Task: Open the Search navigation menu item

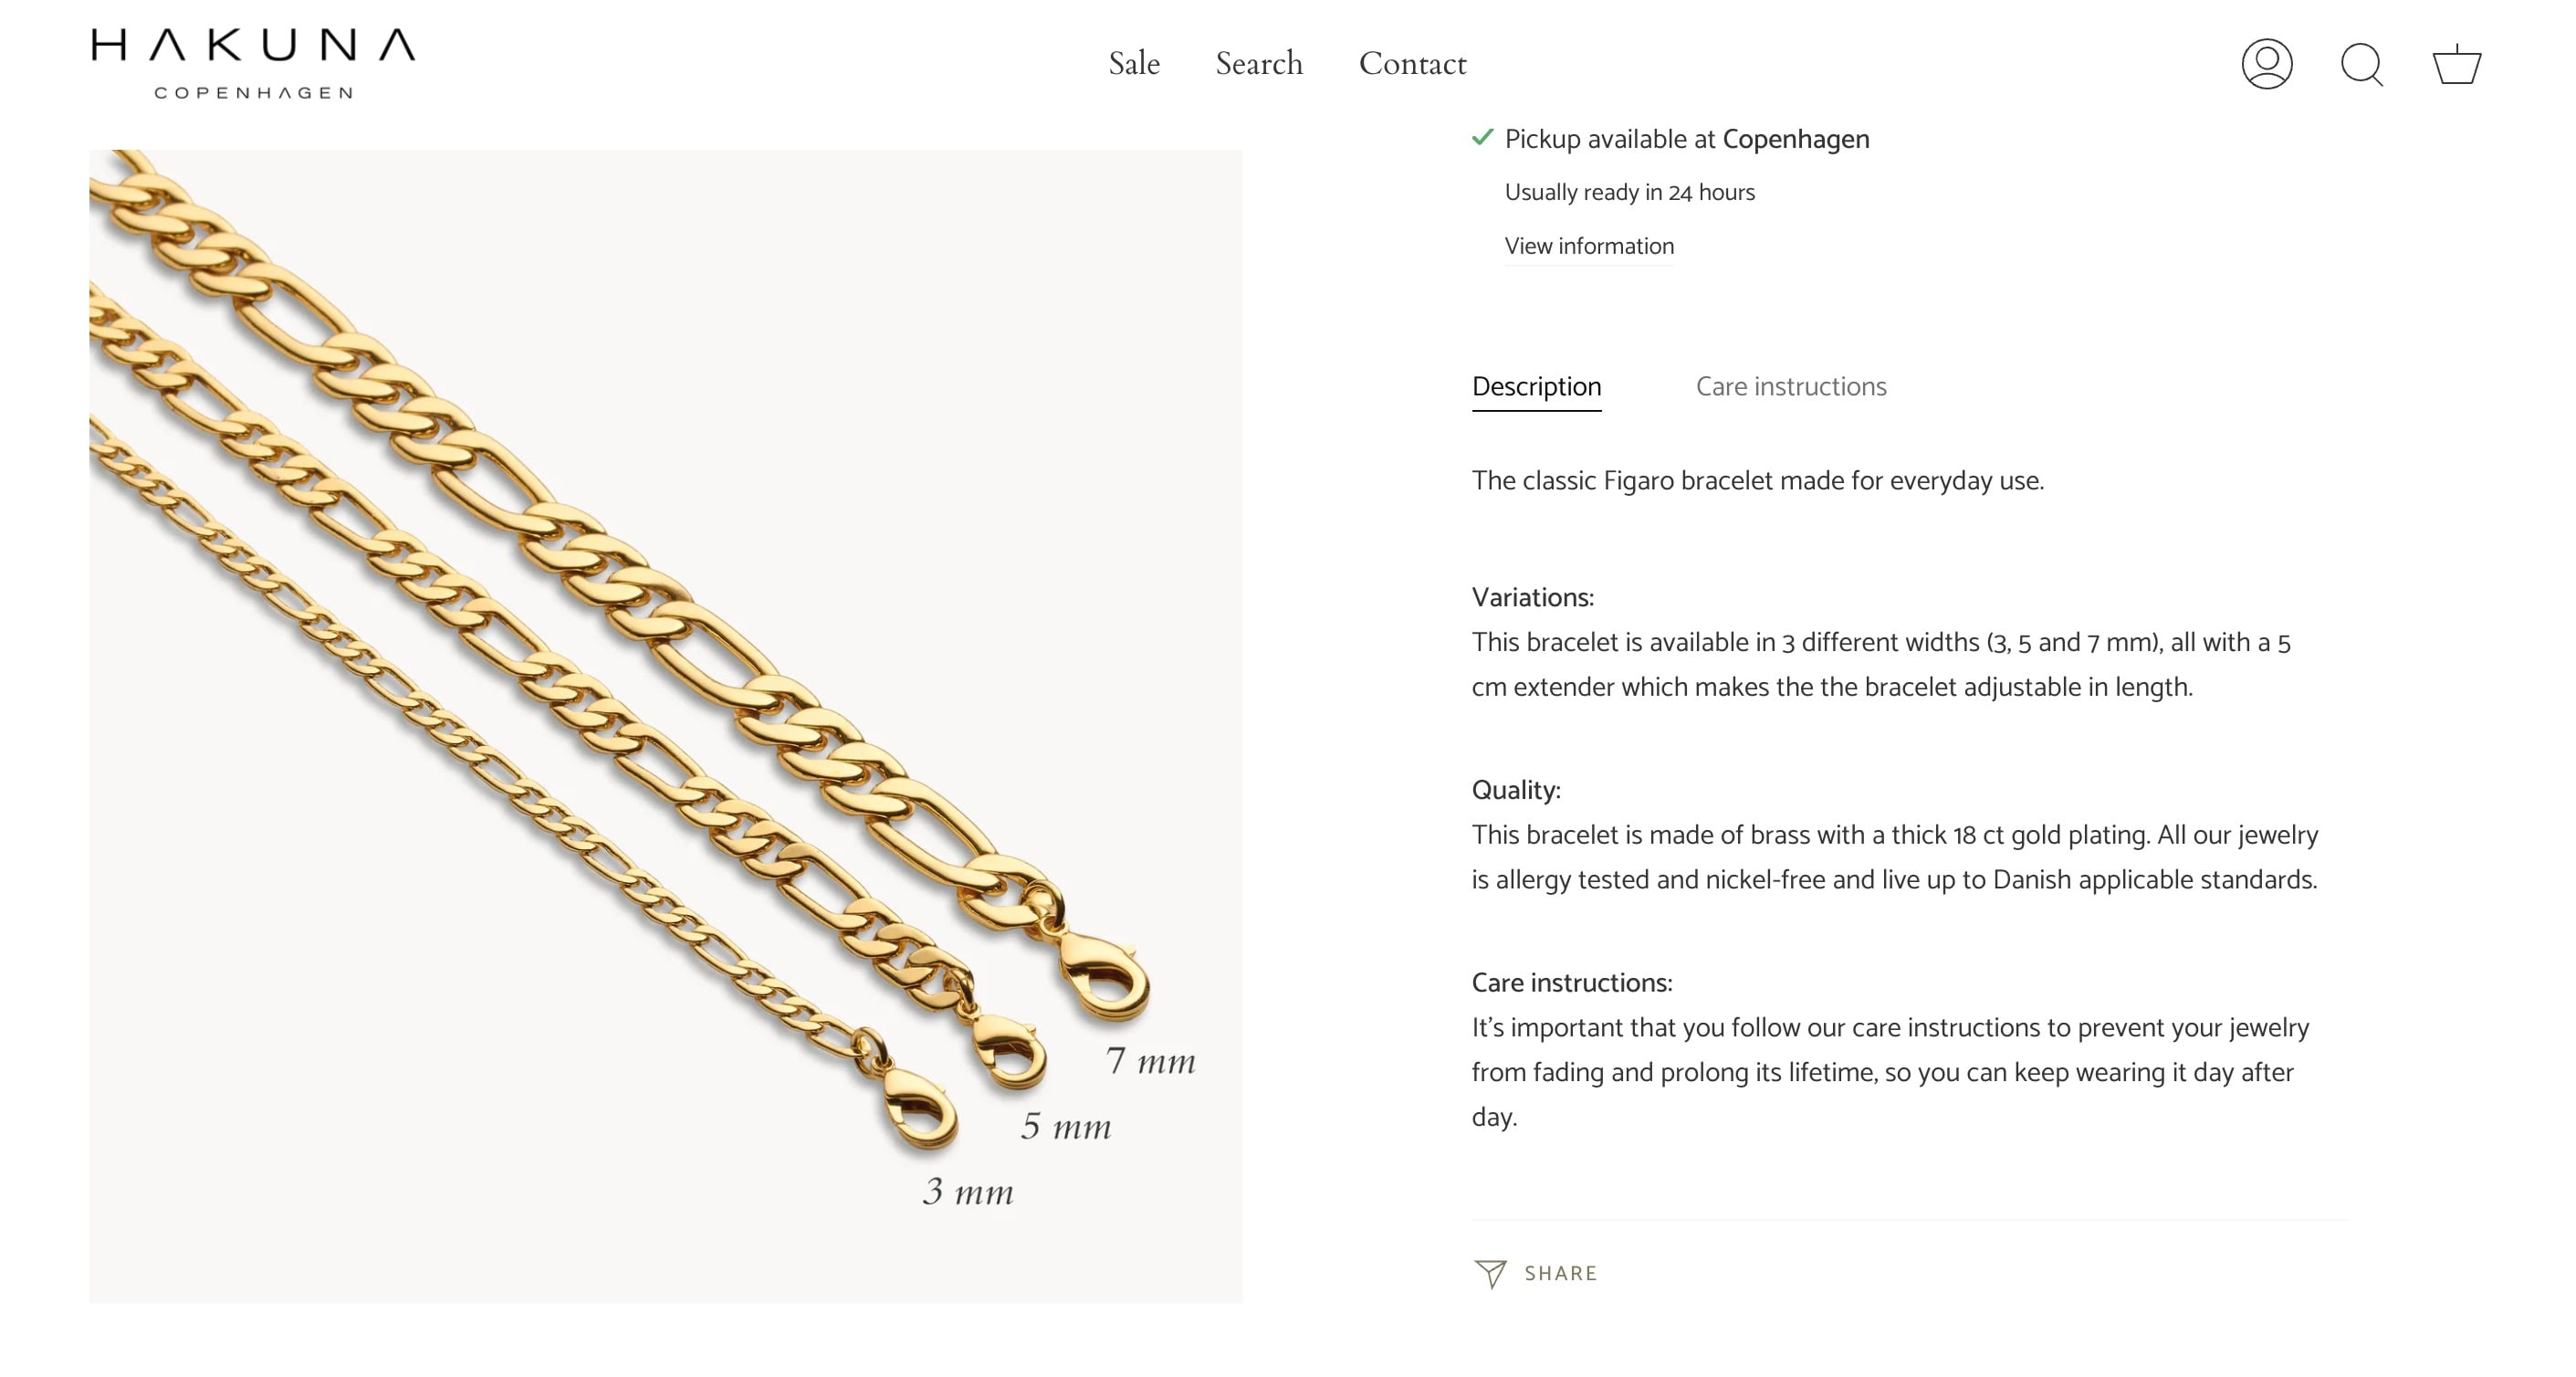Action: pyautogui.click(x=1259, y=64)
